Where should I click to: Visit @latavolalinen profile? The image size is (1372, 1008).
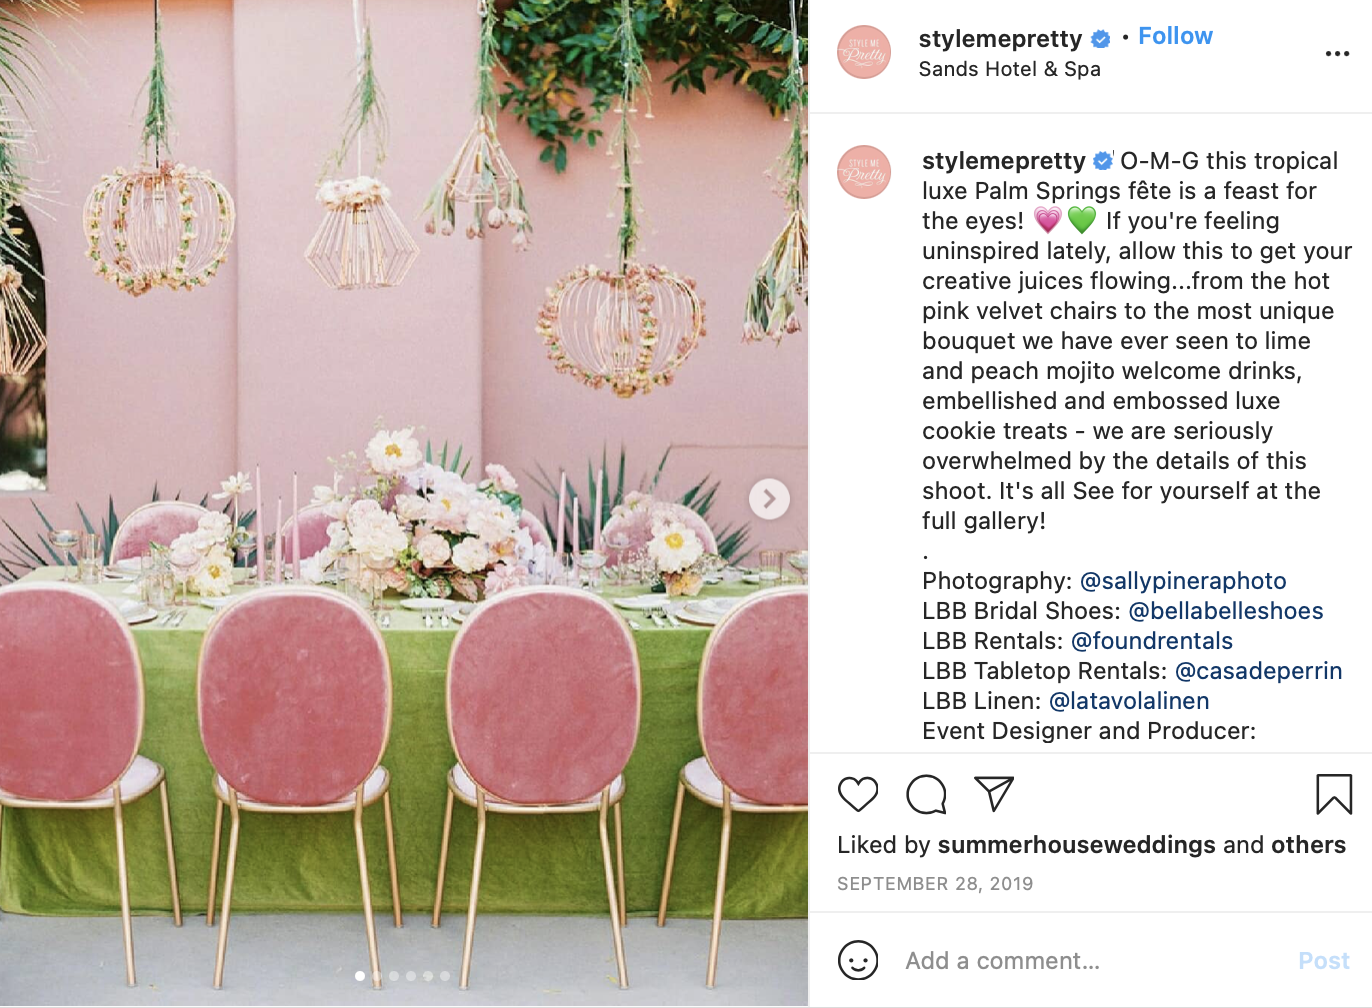point(1129,701)
